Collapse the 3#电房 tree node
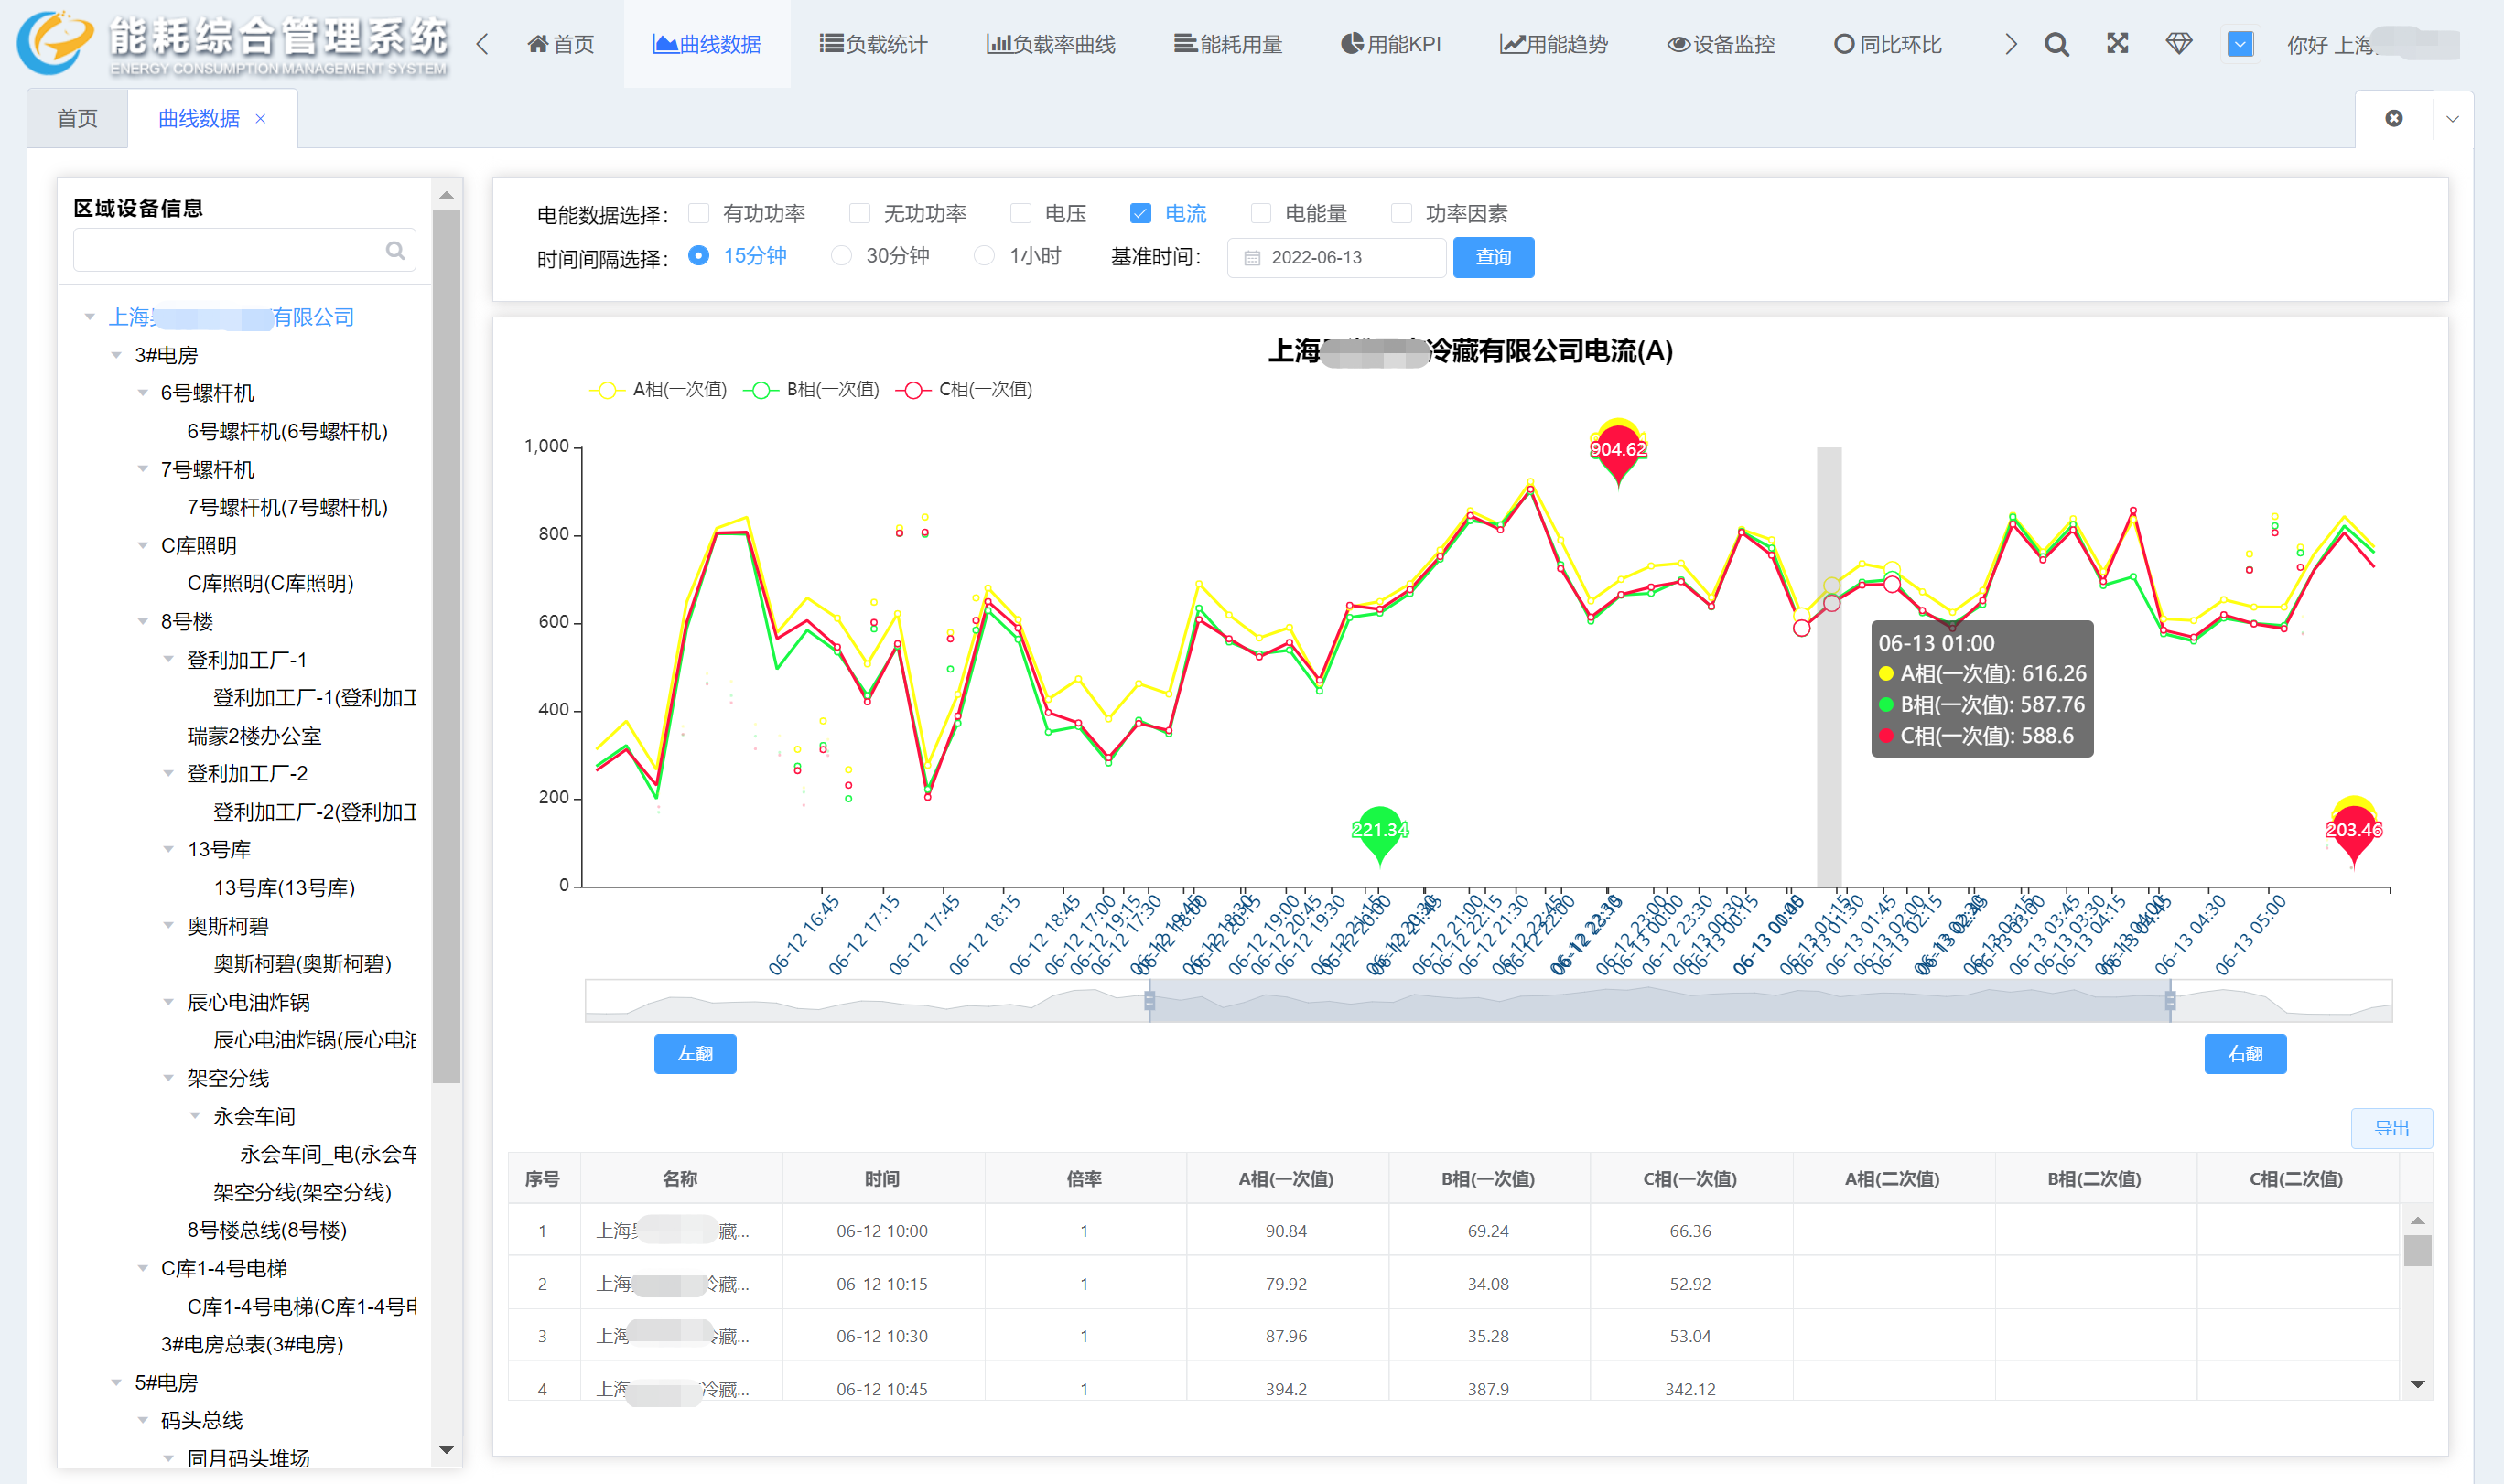The width and height of the screenshot is (2504, 1484). [x=116, y=355]
